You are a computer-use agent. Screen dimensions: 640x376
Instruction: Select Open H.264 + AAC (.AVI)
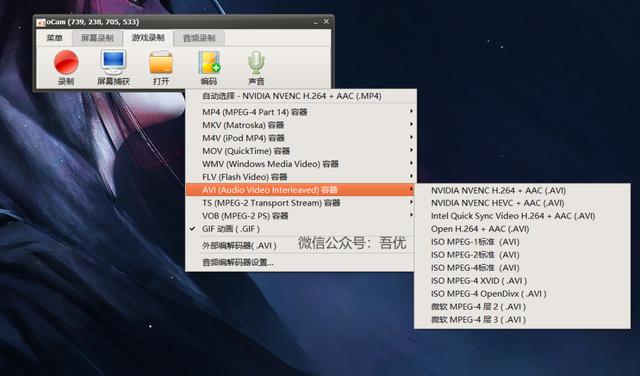tap(522, 229)
